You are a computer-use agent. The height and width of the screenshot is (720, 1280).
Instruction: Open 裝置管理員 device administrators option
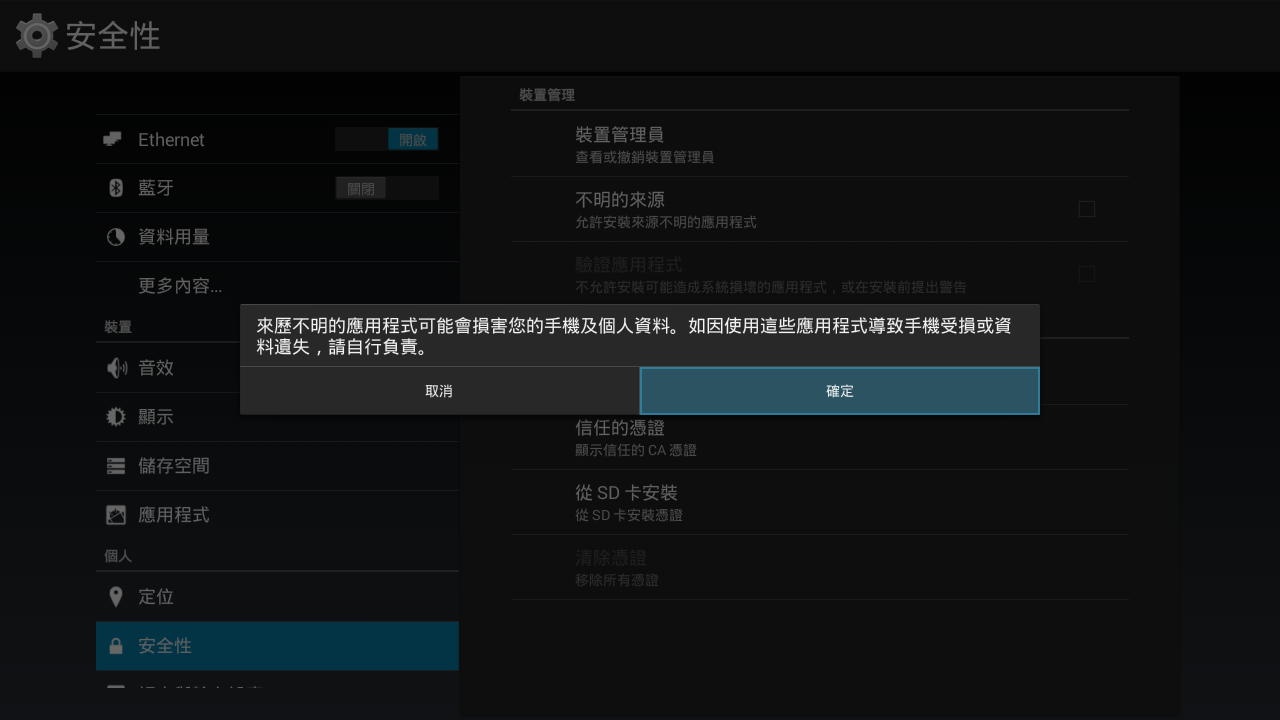click(820, 144)
